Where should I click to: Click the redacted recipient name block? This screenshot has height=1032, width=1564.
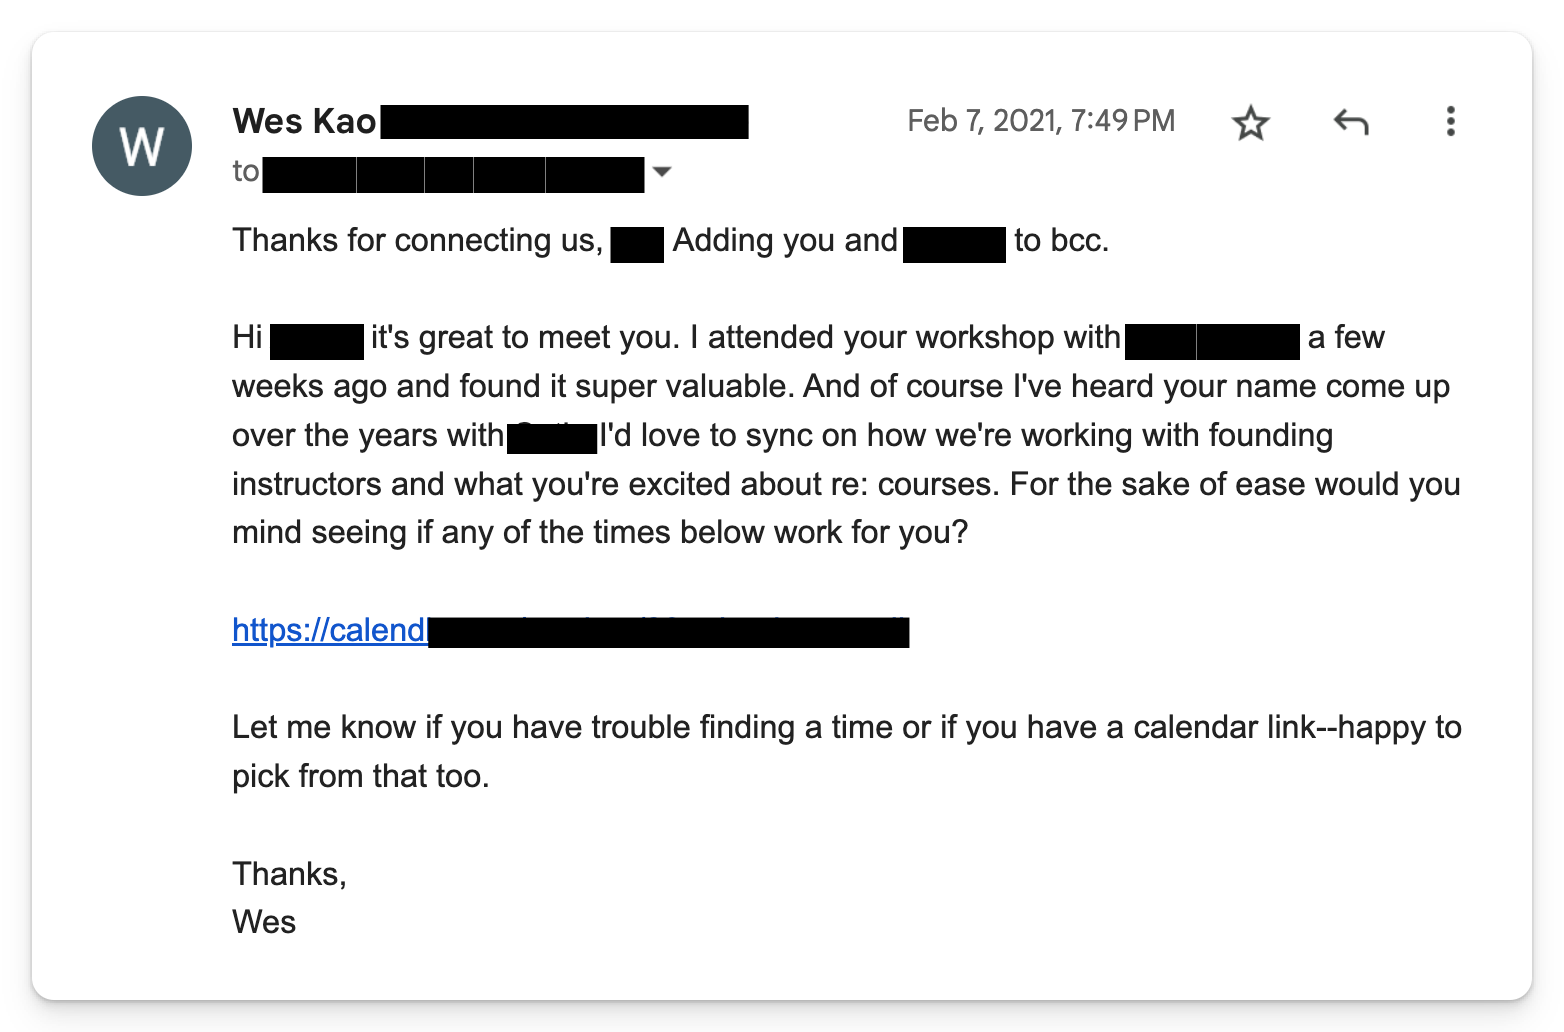pos(450,172)
